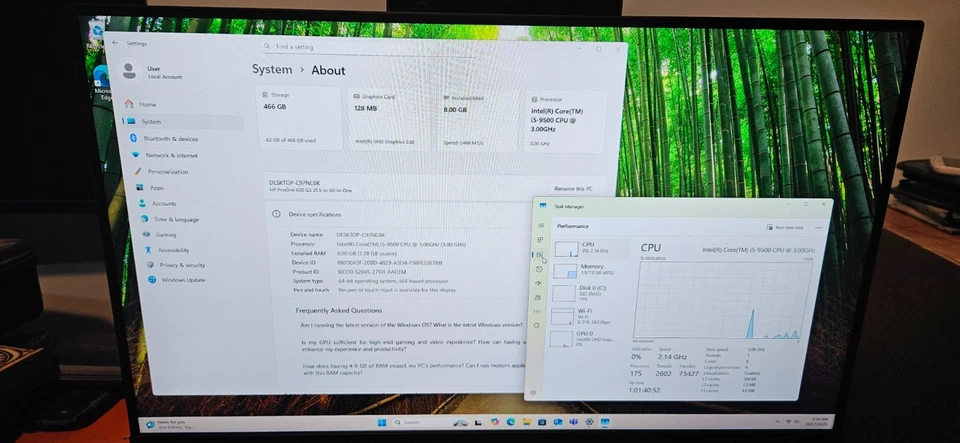Open FAQ about GPU for gaming
Image resolution: width=960 pixels, height=443 pixels.
[x=413, y=346]
